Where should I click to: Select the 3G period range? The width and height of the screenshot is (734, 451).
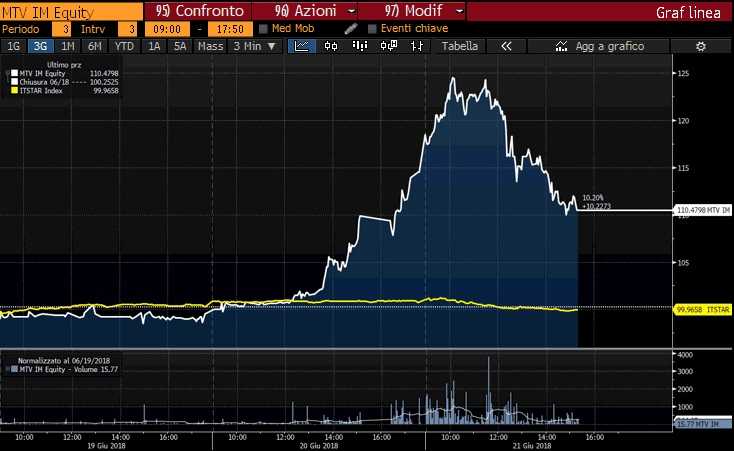click(x=40, y=46)
